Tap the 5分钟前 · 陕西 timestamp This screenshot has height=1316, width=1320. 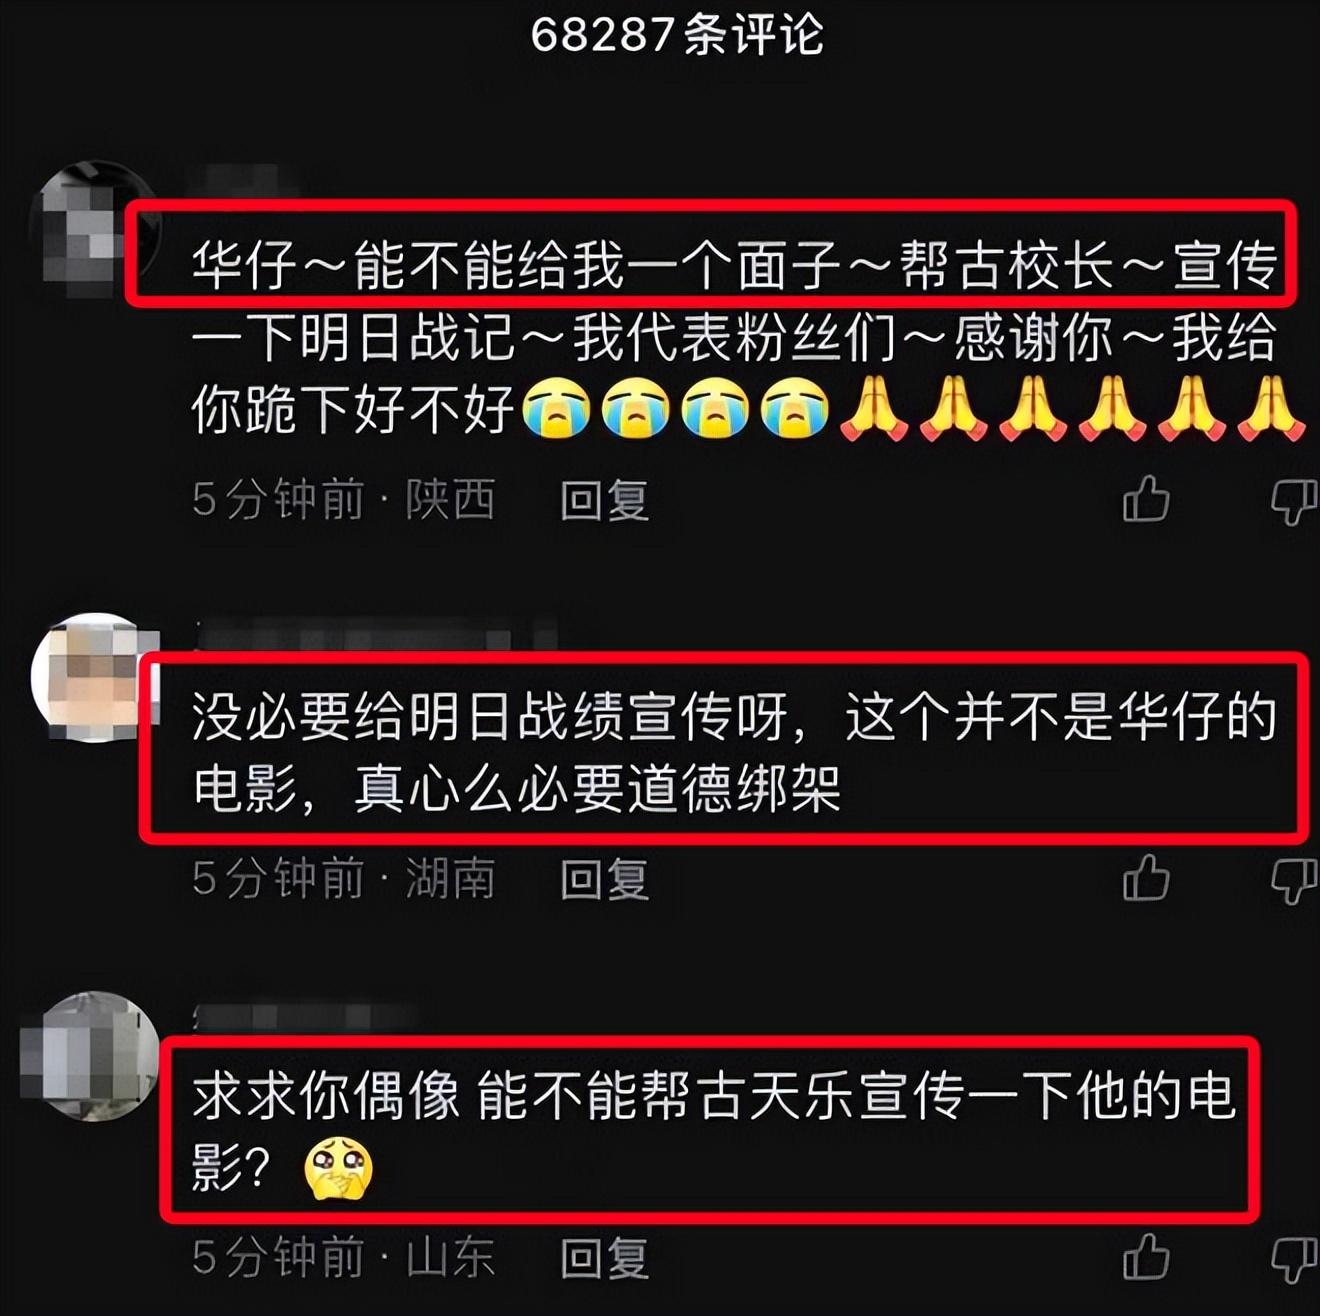[343, 499]
